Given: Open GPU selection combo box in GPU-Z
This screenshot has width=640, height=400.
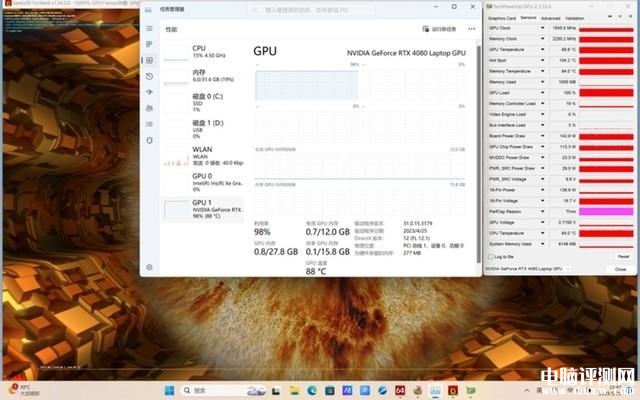Looking at the screenshot, I should pyautogui.click(x=527, y=269).
